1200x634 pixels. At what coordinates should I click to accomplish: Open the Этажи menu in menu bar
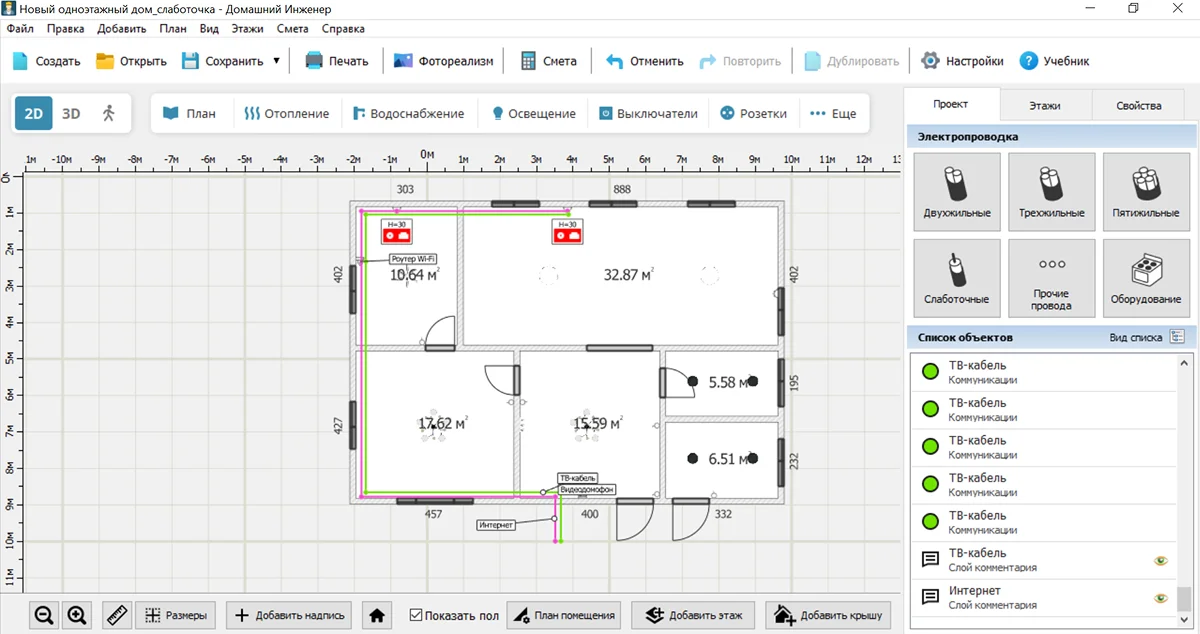coord(247,29)
